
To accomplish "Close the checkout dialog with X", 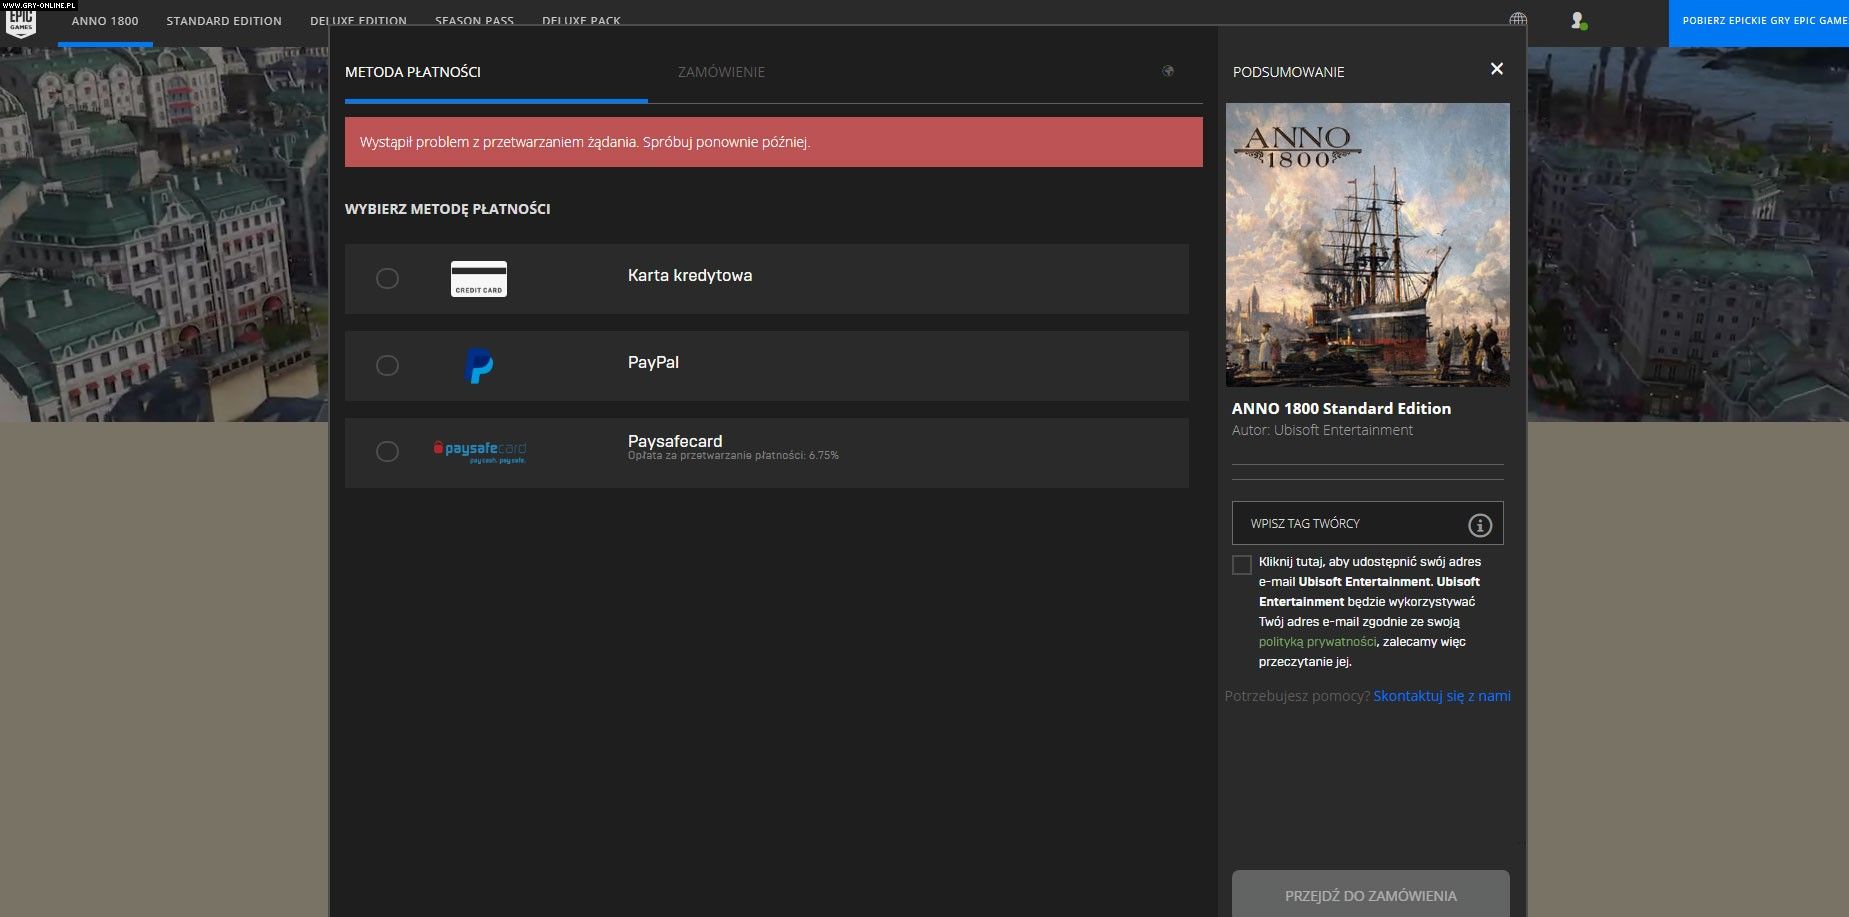I will [x=1496, y=69].
